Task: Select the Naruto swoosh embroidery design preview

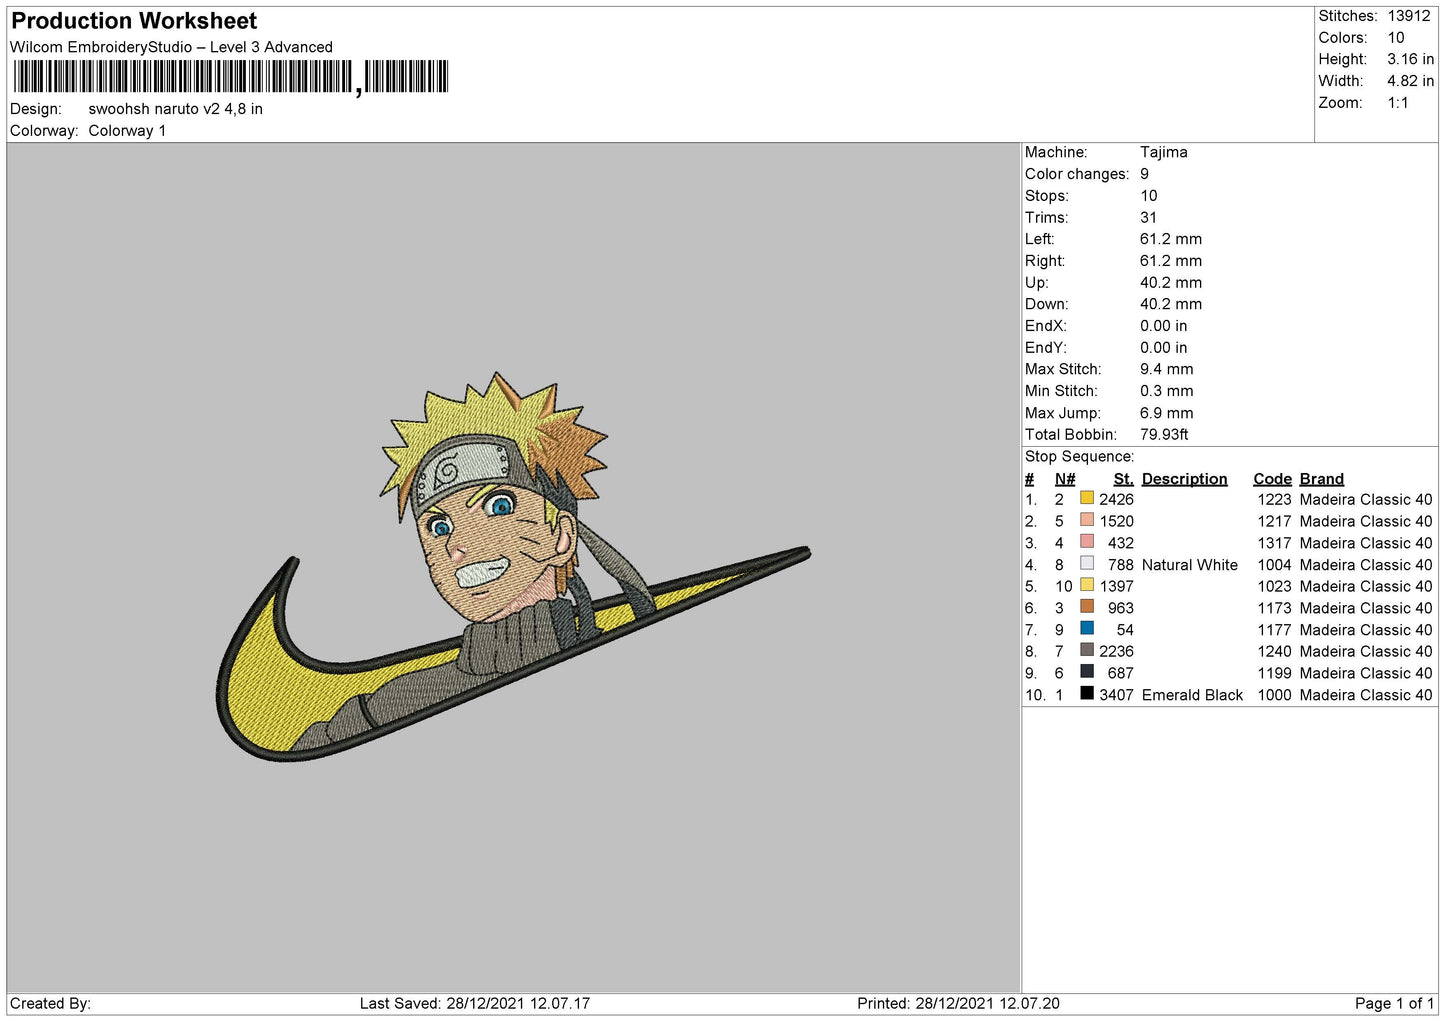Action: pos(512,568)
